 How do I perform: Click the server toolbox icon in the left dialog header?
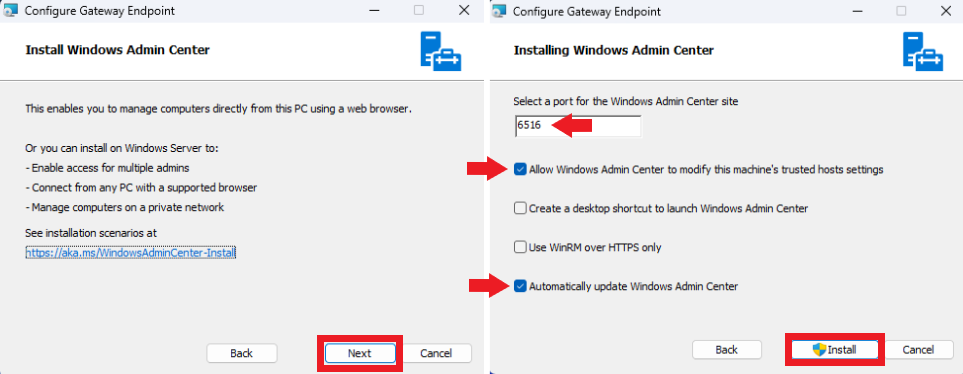[440, 52]
